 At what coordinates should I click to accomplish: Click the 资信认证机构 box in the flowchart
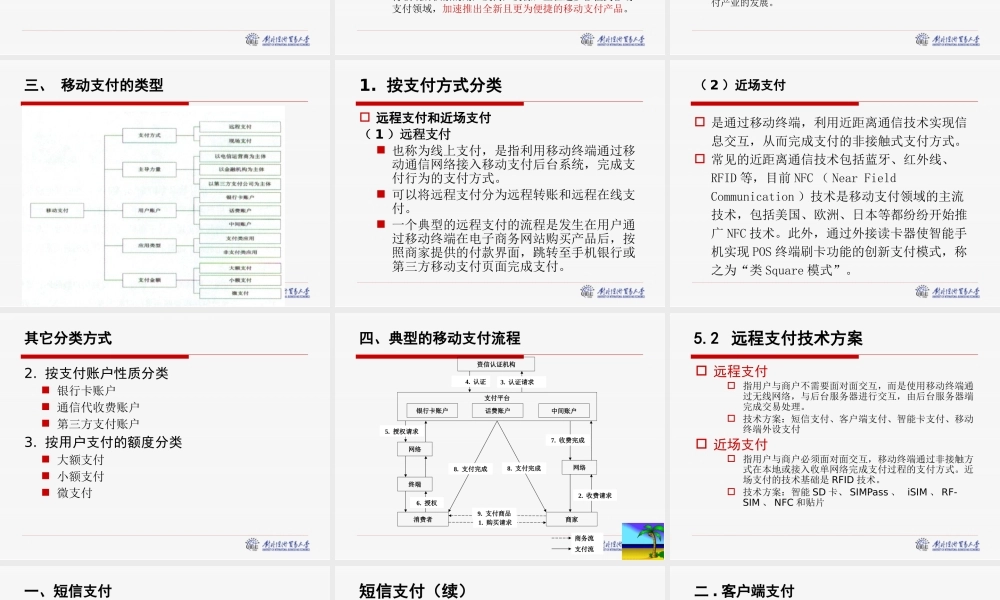(496, 364)
